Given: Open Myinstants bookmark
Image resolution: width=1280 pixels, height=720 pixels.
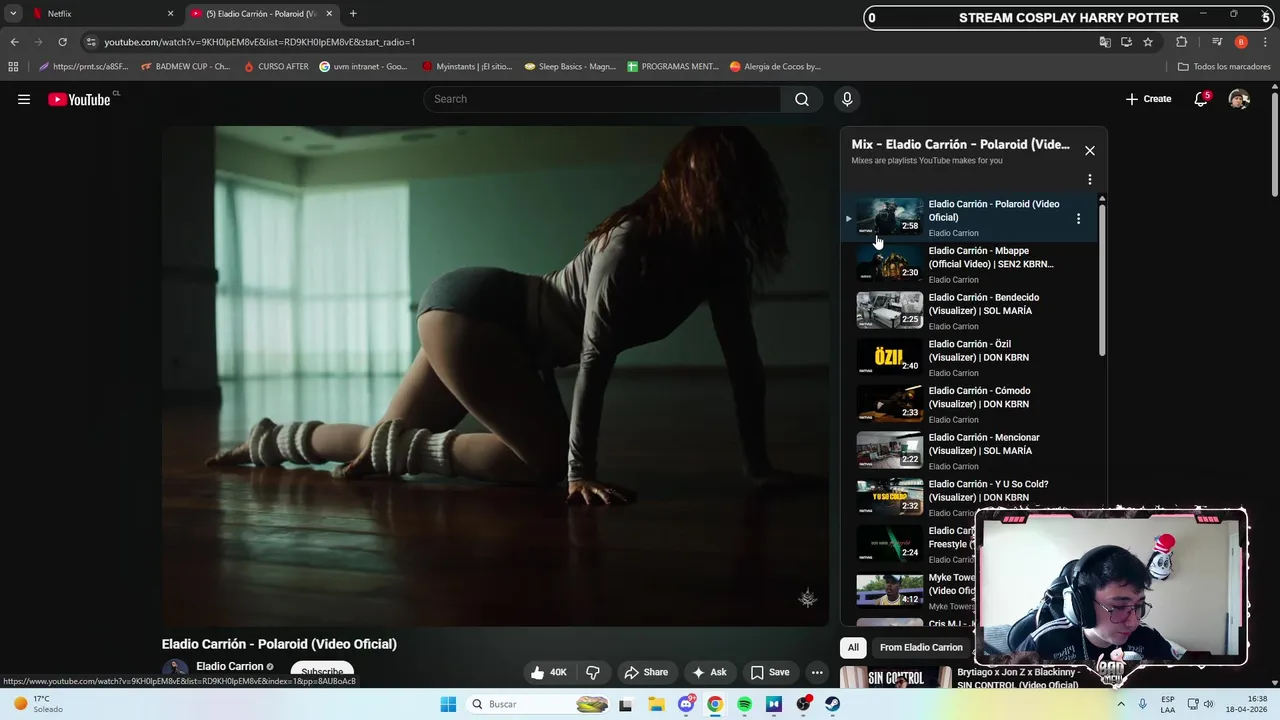Looking at the screenshot, I should (467, 67).
